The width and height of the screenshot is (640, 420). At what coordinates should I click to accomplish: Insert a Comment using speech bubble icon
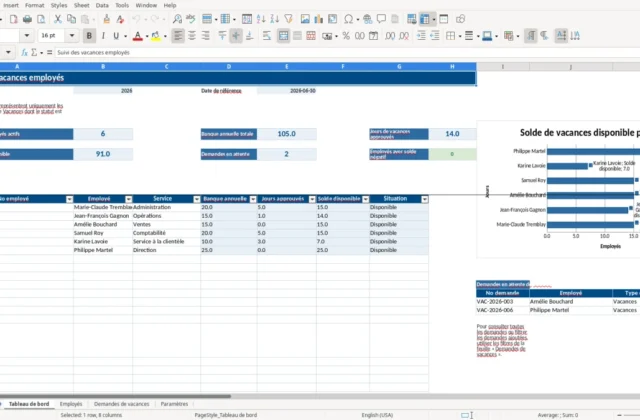[381, 19]
